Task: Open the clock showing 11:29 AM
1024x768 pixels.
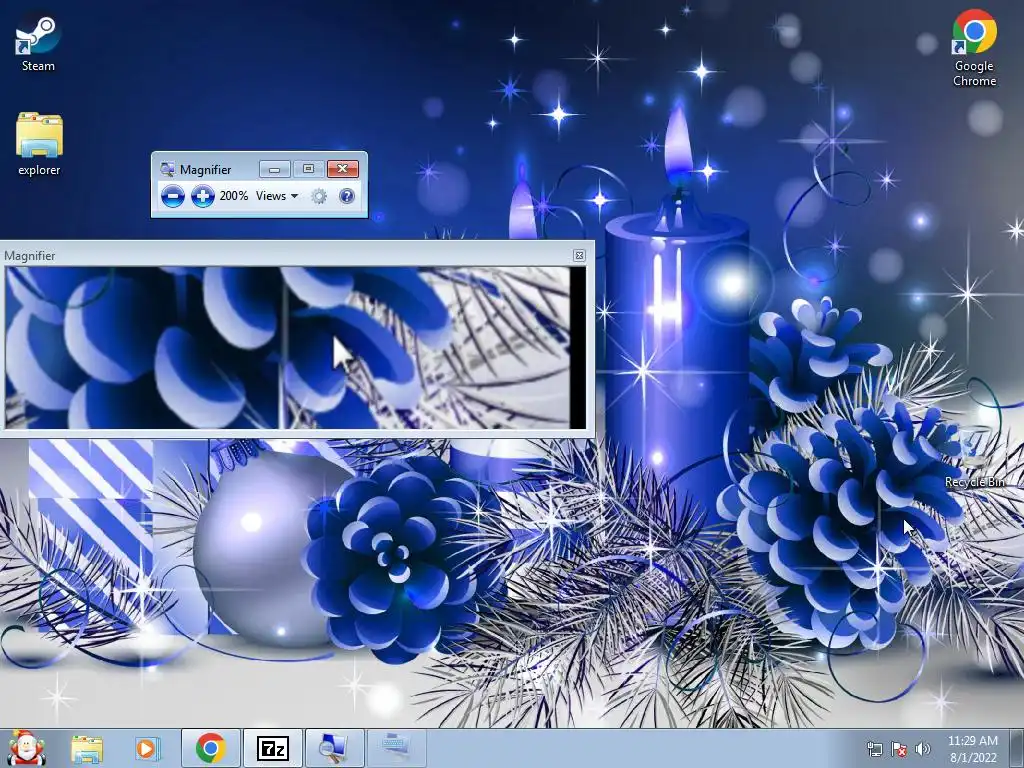Action: [x=973, y=748]
